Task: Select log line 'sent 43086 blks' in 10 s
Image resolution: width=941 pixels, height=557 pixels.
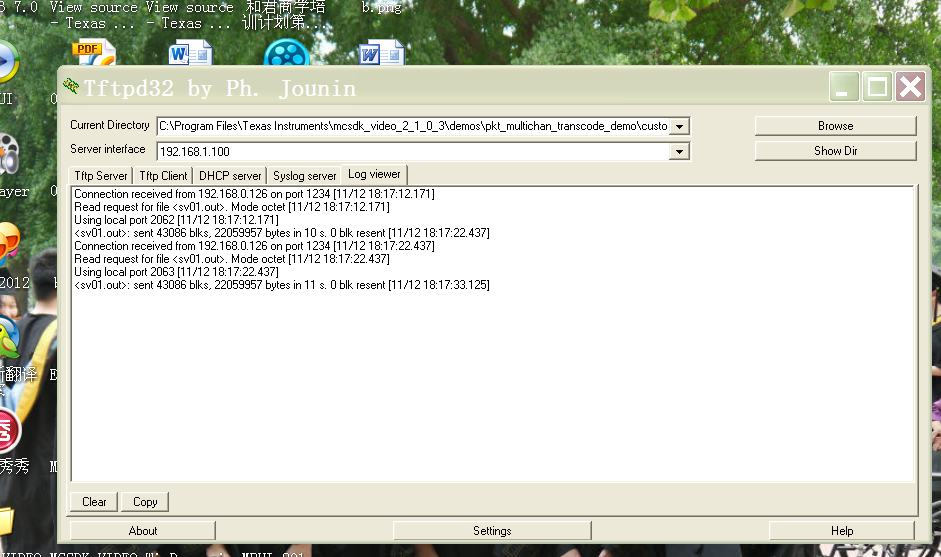Action: (x=282, y=233)
